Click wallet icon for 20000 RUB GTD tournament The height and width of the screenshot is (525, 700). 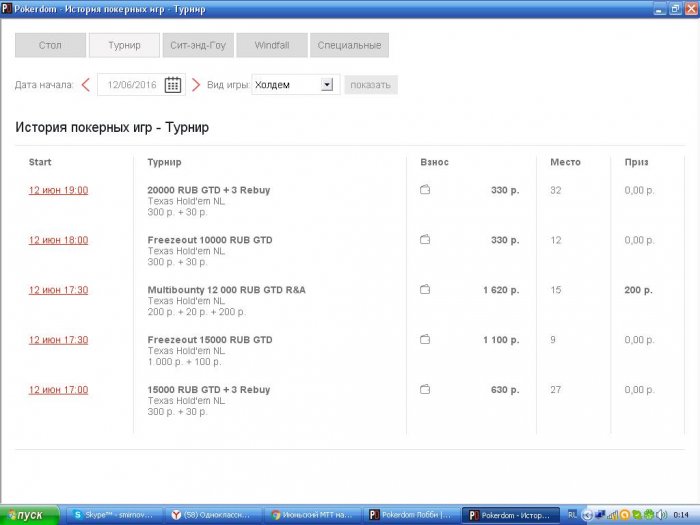(x=425, y=190)
